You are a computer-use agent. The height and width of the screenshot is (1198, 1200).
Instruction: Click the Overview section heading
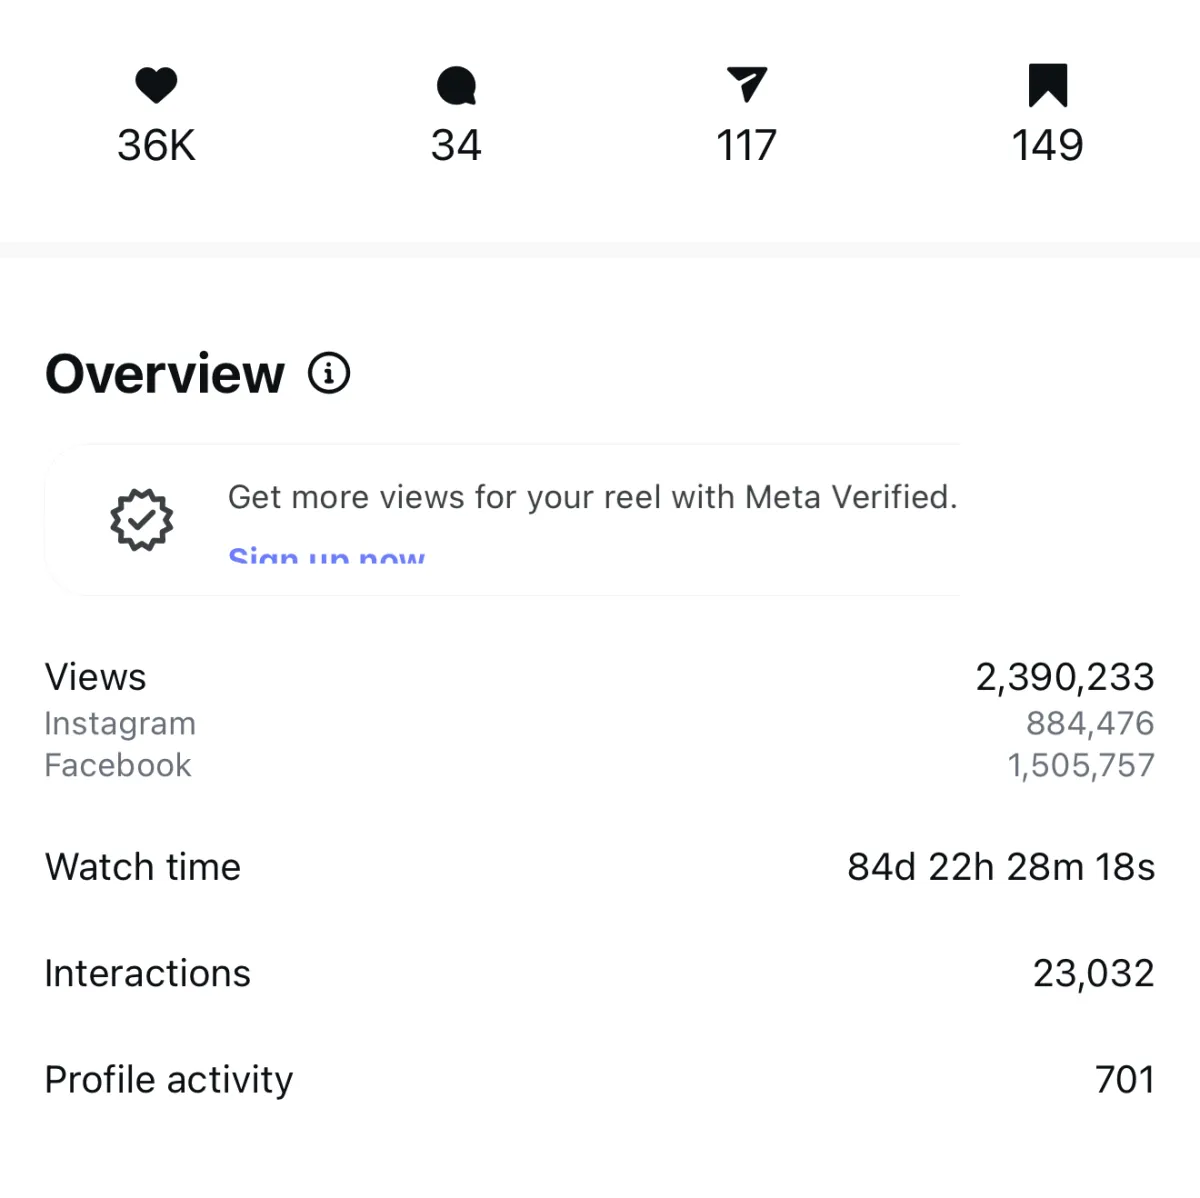coord(165,374)
